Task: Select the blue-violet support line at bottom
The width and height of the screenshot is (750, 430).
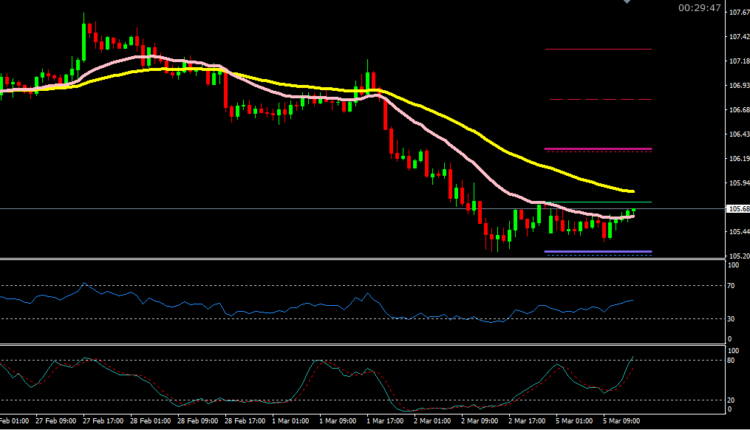Action: coord(597,251)
